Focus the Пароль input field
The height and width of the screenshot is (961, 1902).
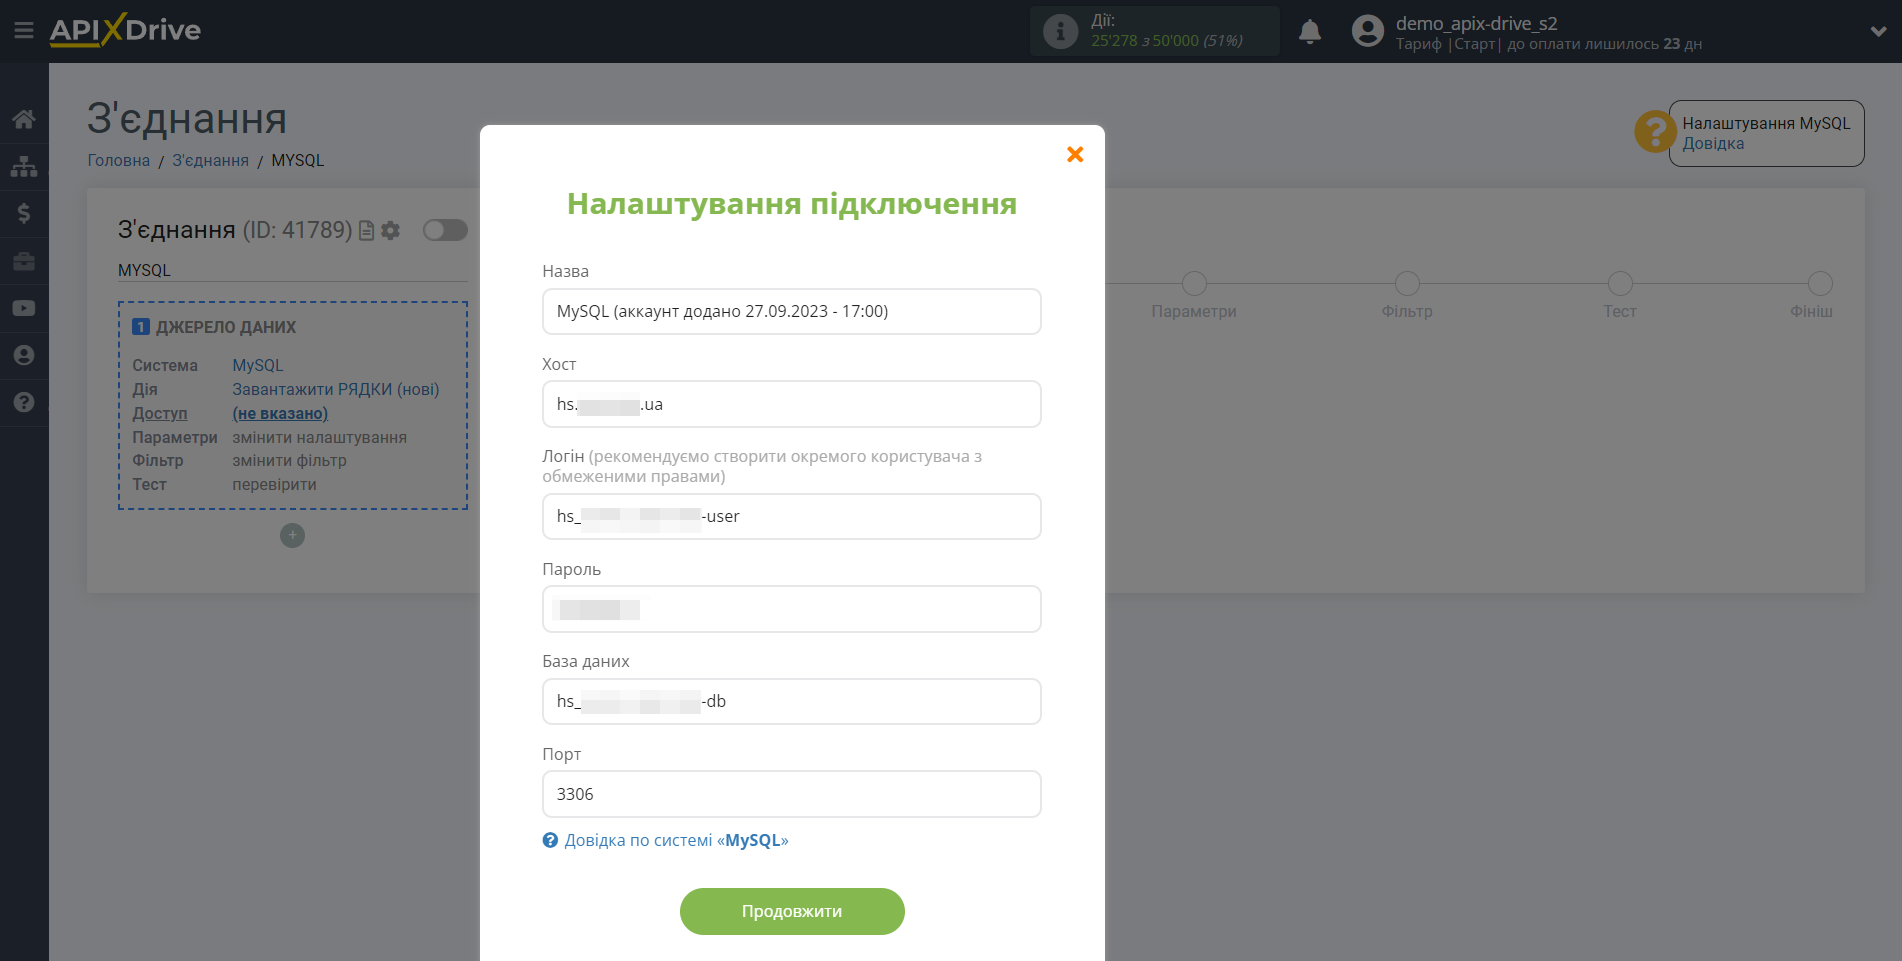point(791,609)
